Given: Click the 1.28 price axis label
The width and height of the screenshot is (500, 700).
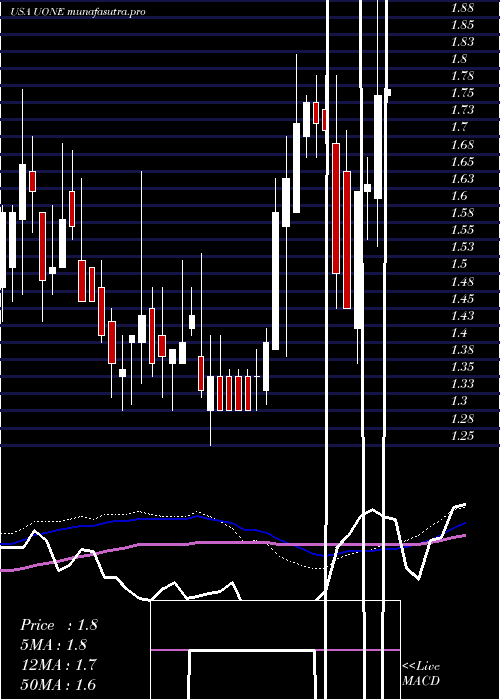Looking at the screenshot, I should [462, 419].
